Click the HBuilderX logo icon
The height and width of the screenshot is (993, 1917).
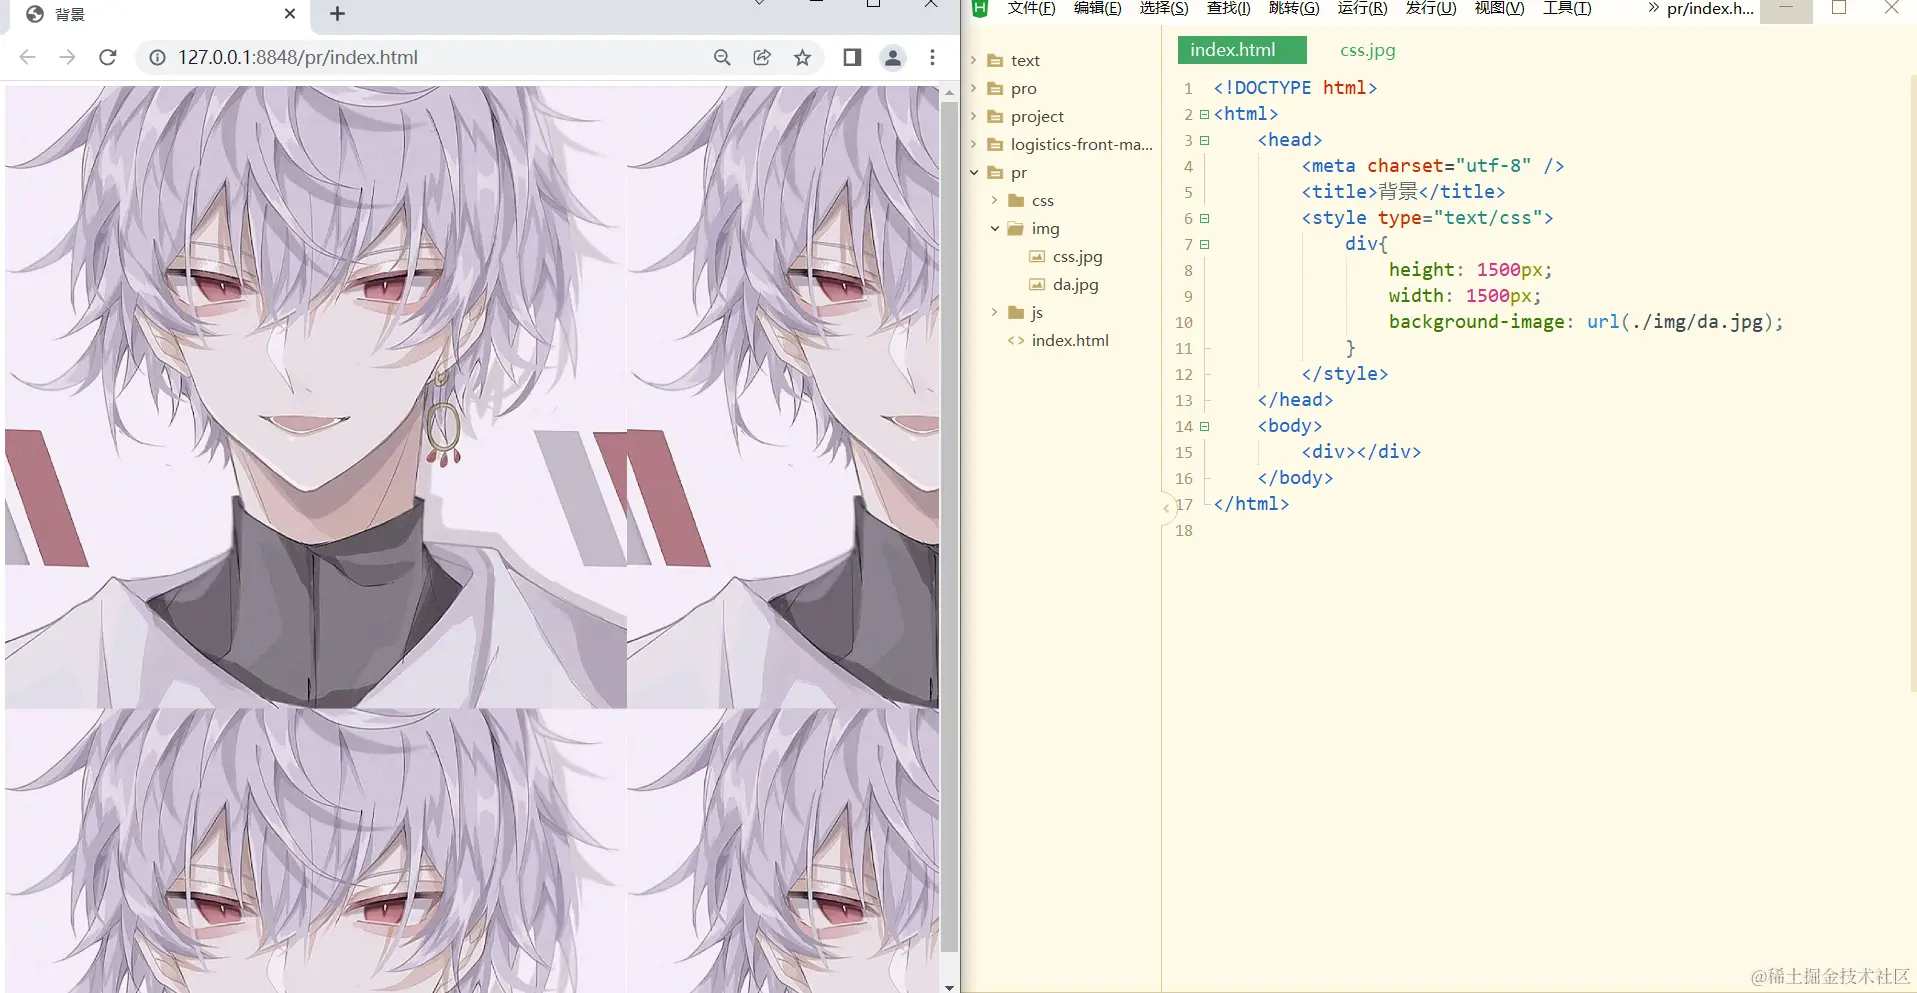click(980, 9)
